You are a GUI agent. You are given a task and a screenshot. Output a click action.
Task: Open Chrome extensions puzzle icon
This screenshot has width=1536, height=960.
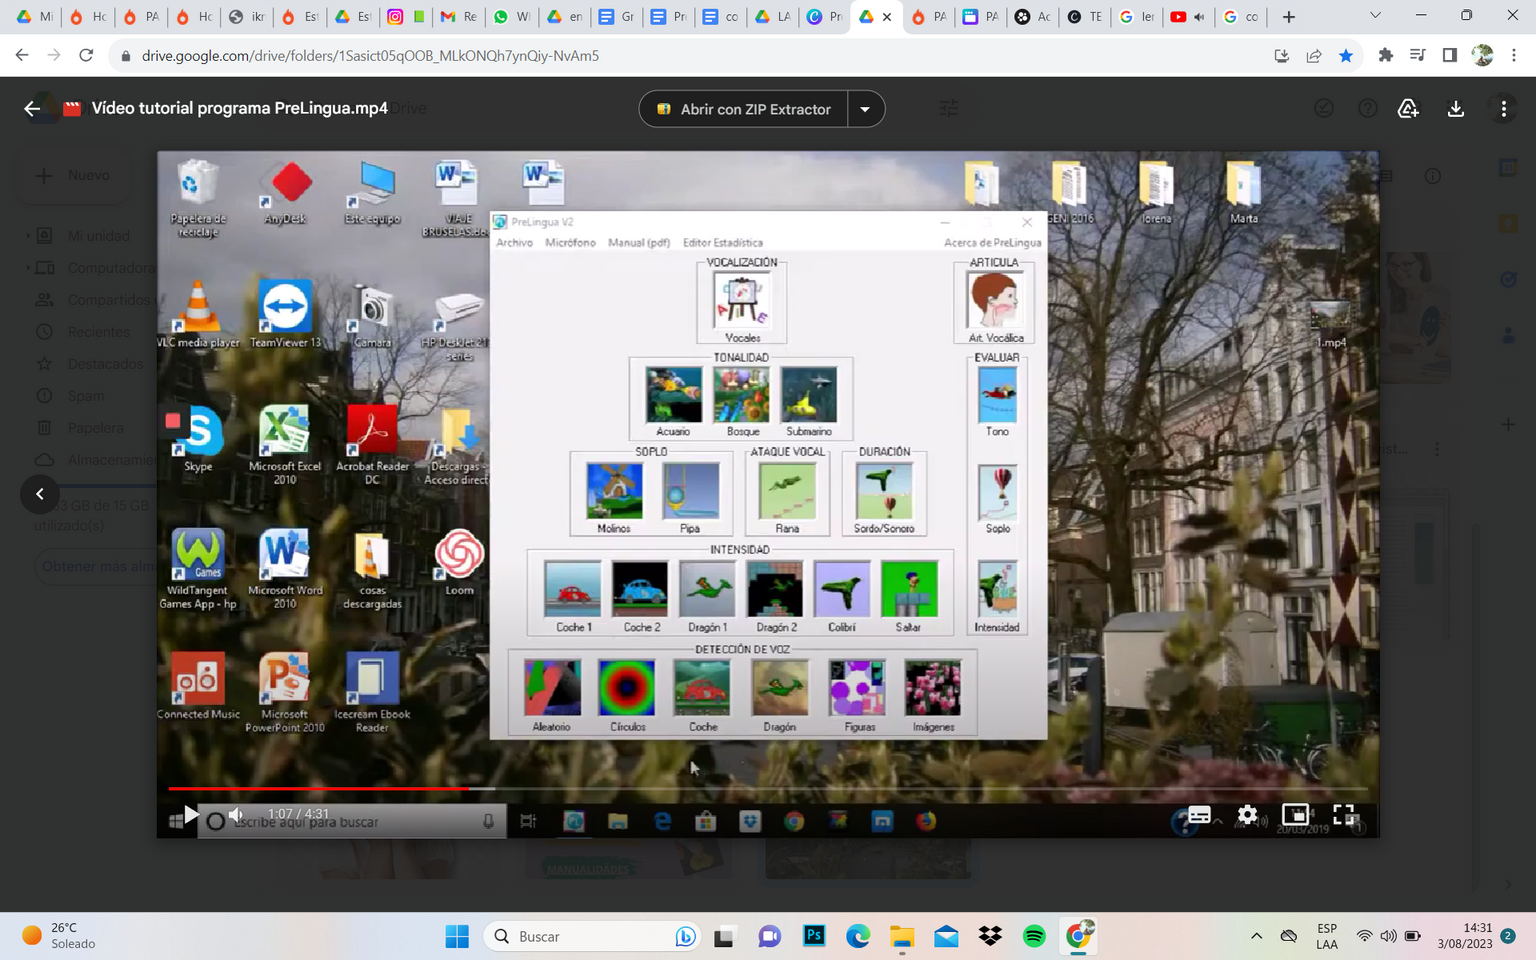point(1385,56)
